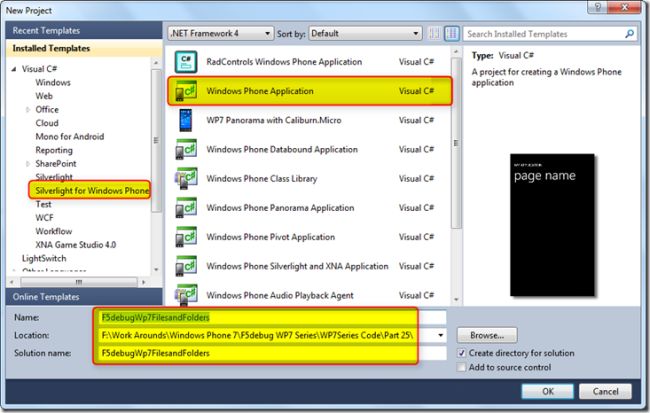
Task: Select the Reporting template category
Action: tap(54, 150)
